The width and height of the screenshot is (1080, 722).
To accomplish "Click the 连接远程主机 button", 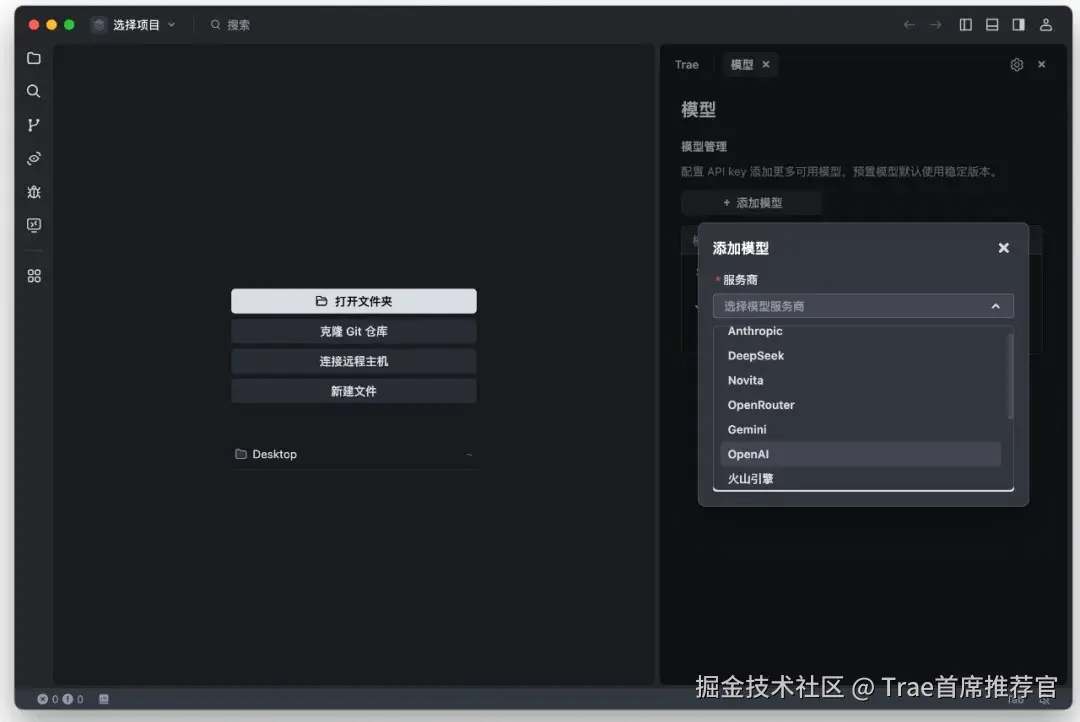I will (x=353, y=361).
